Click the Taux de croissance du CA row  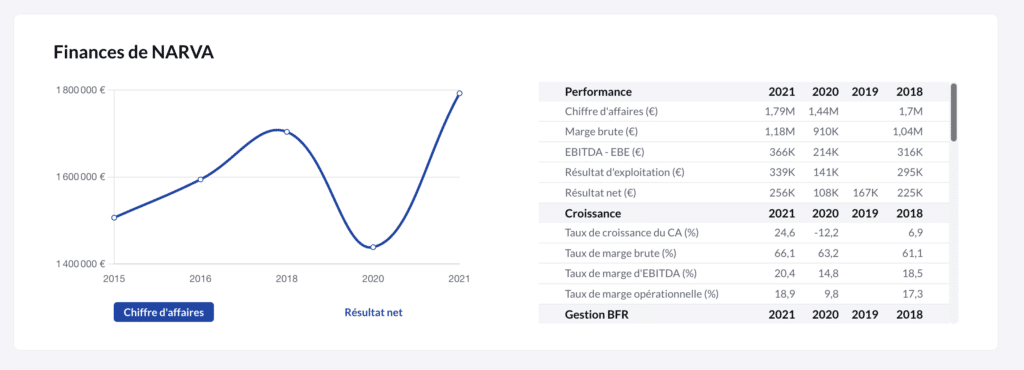(x=744, y=233)
